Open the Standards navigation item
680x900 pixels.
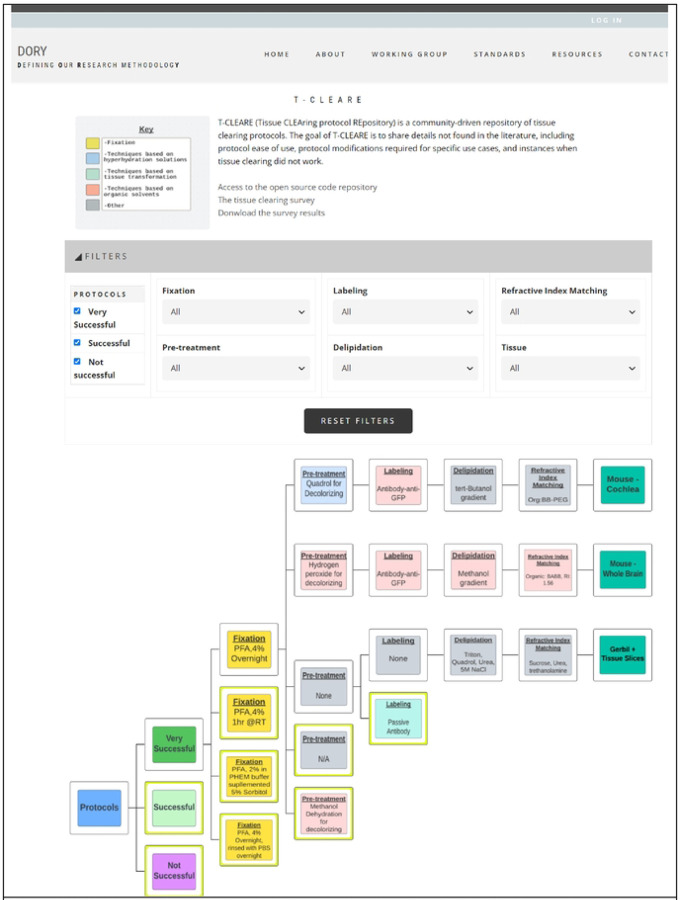[x=499, y=54]
